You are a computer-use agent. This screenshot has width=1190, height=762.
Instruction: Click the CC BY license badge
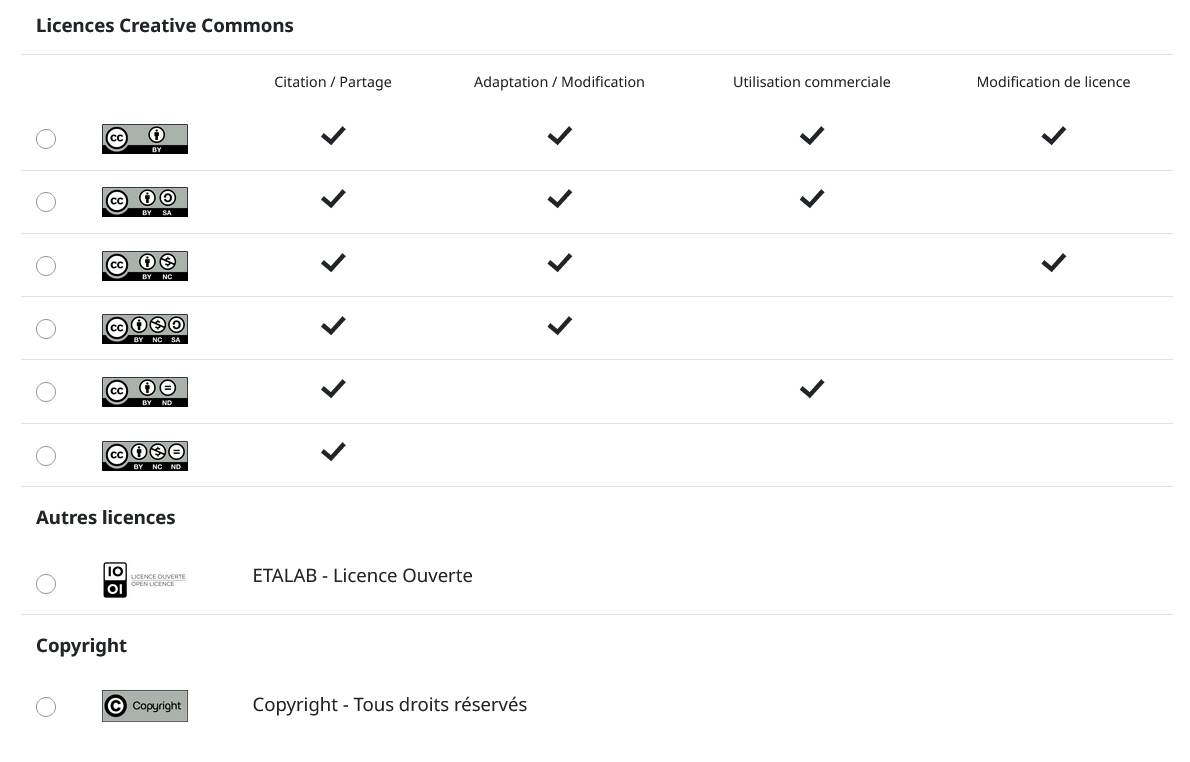(x=145, y=139)
